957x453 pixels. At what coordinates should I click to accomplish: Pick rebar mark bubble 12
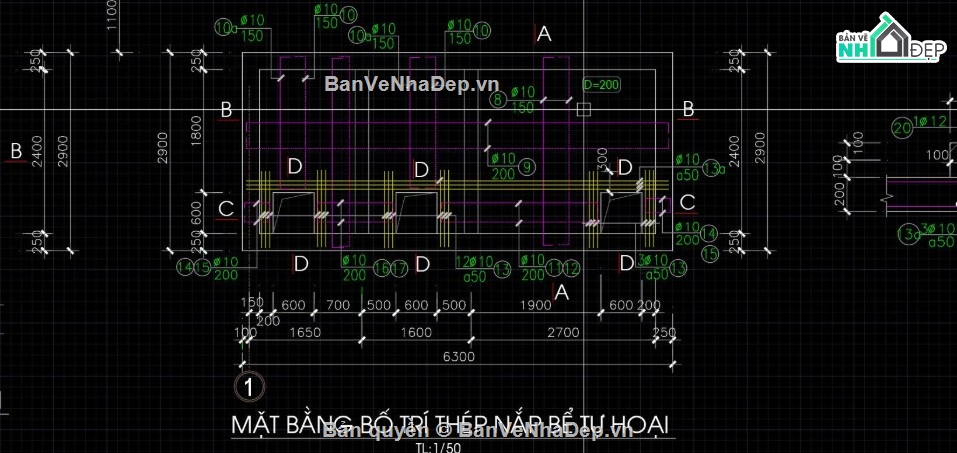571,268
